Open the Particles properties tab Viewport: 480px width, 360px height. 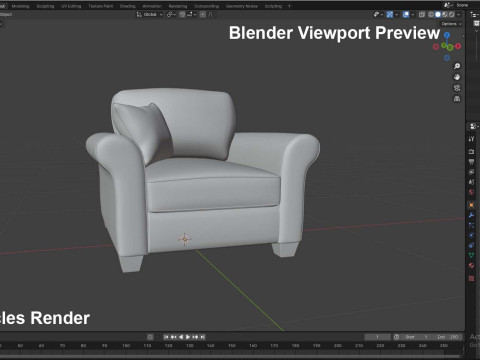coord(471,225)
